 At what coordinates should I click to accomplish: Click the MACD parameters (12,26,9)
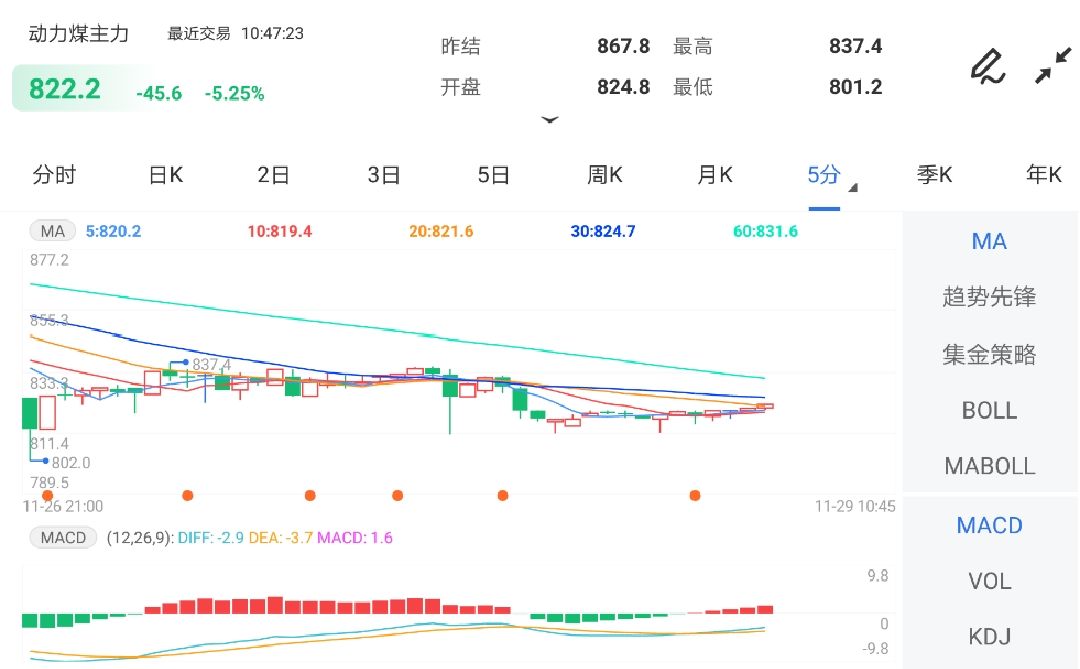point(141,538)
